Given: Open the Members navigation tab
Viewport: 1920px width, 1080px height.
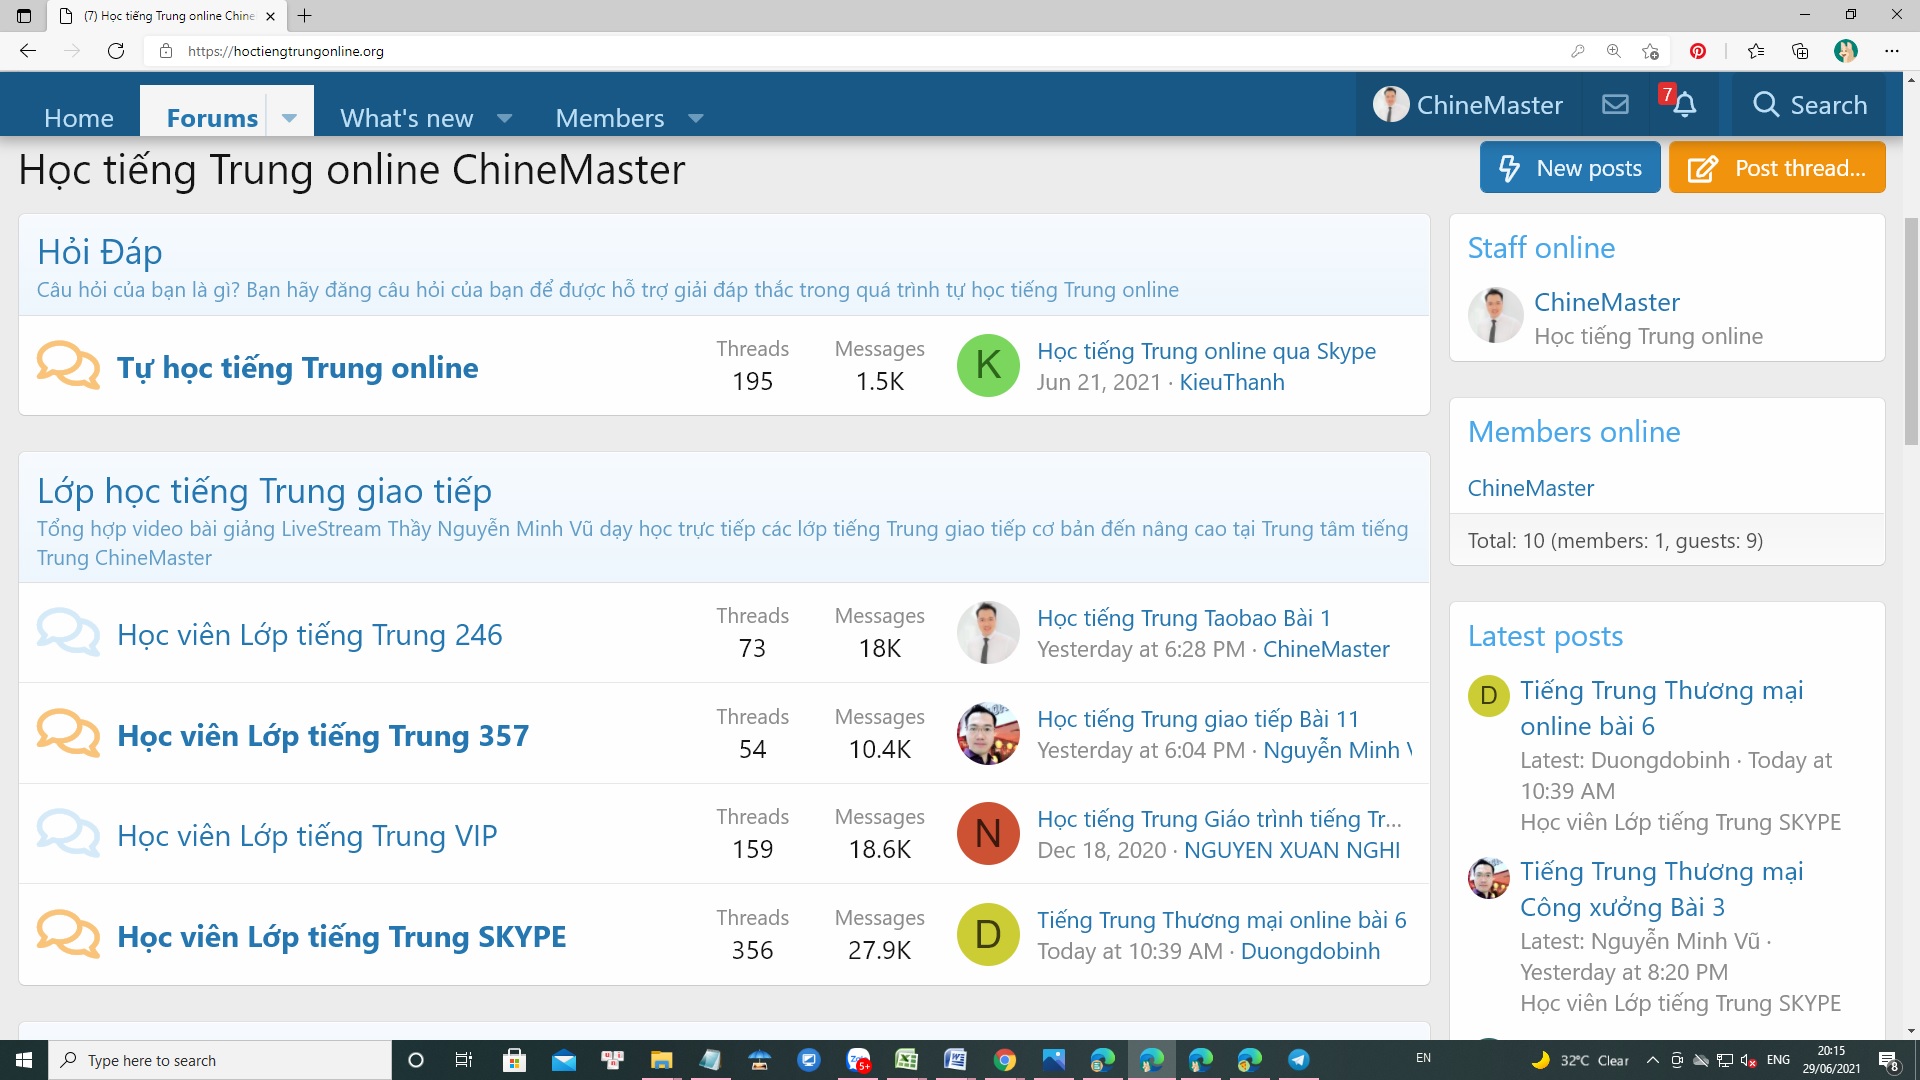Looking at the screenshot, I should coord(609,118).
